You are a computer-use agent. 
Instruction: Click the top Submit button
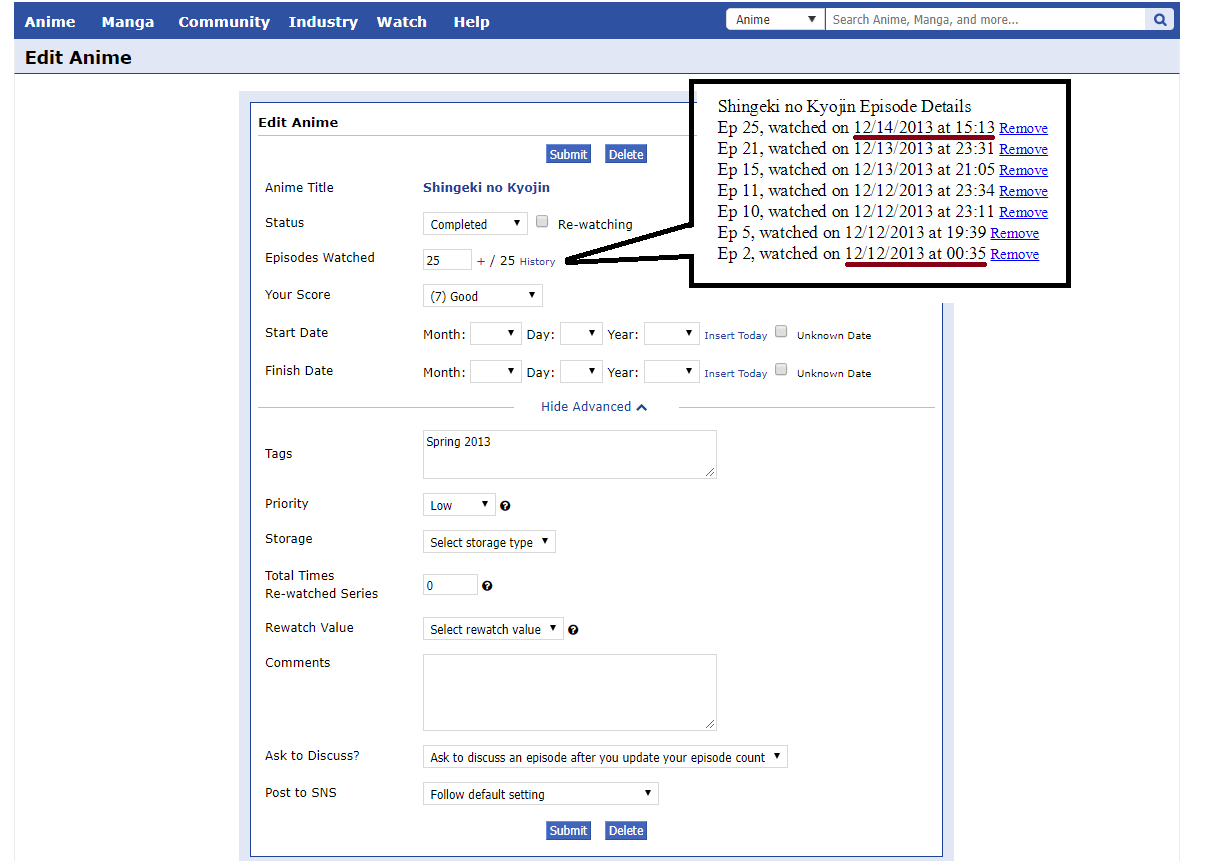tap(568, 154)
